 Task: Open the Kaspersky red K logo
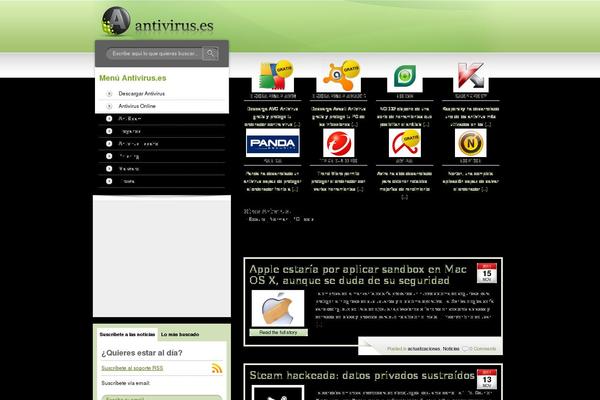pyautogui.click(x=471, y=76)
